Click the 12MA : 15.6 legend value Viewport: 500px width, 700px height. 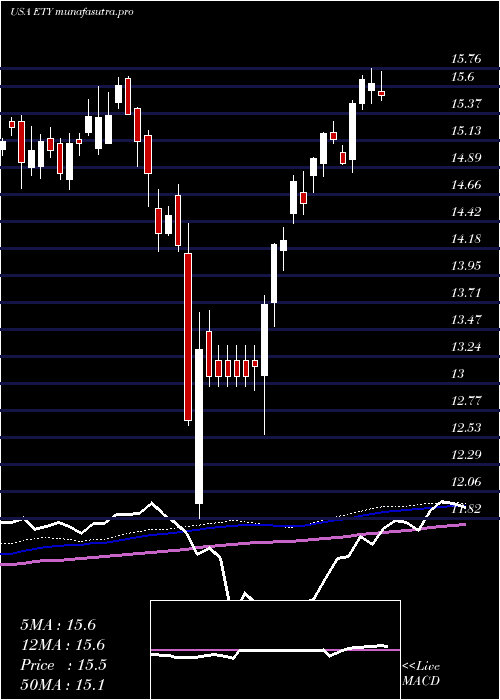(x=62, y=645)
